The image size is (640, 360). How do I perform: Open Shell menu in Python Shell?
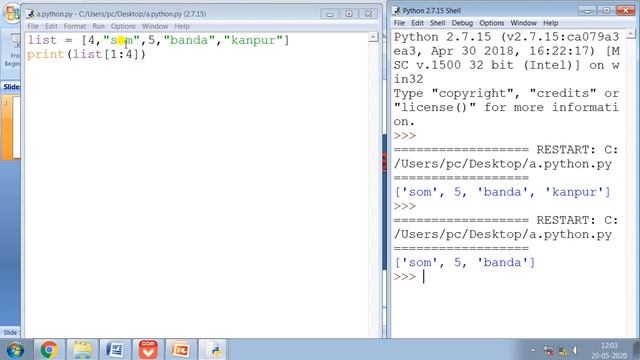[437, 23]
